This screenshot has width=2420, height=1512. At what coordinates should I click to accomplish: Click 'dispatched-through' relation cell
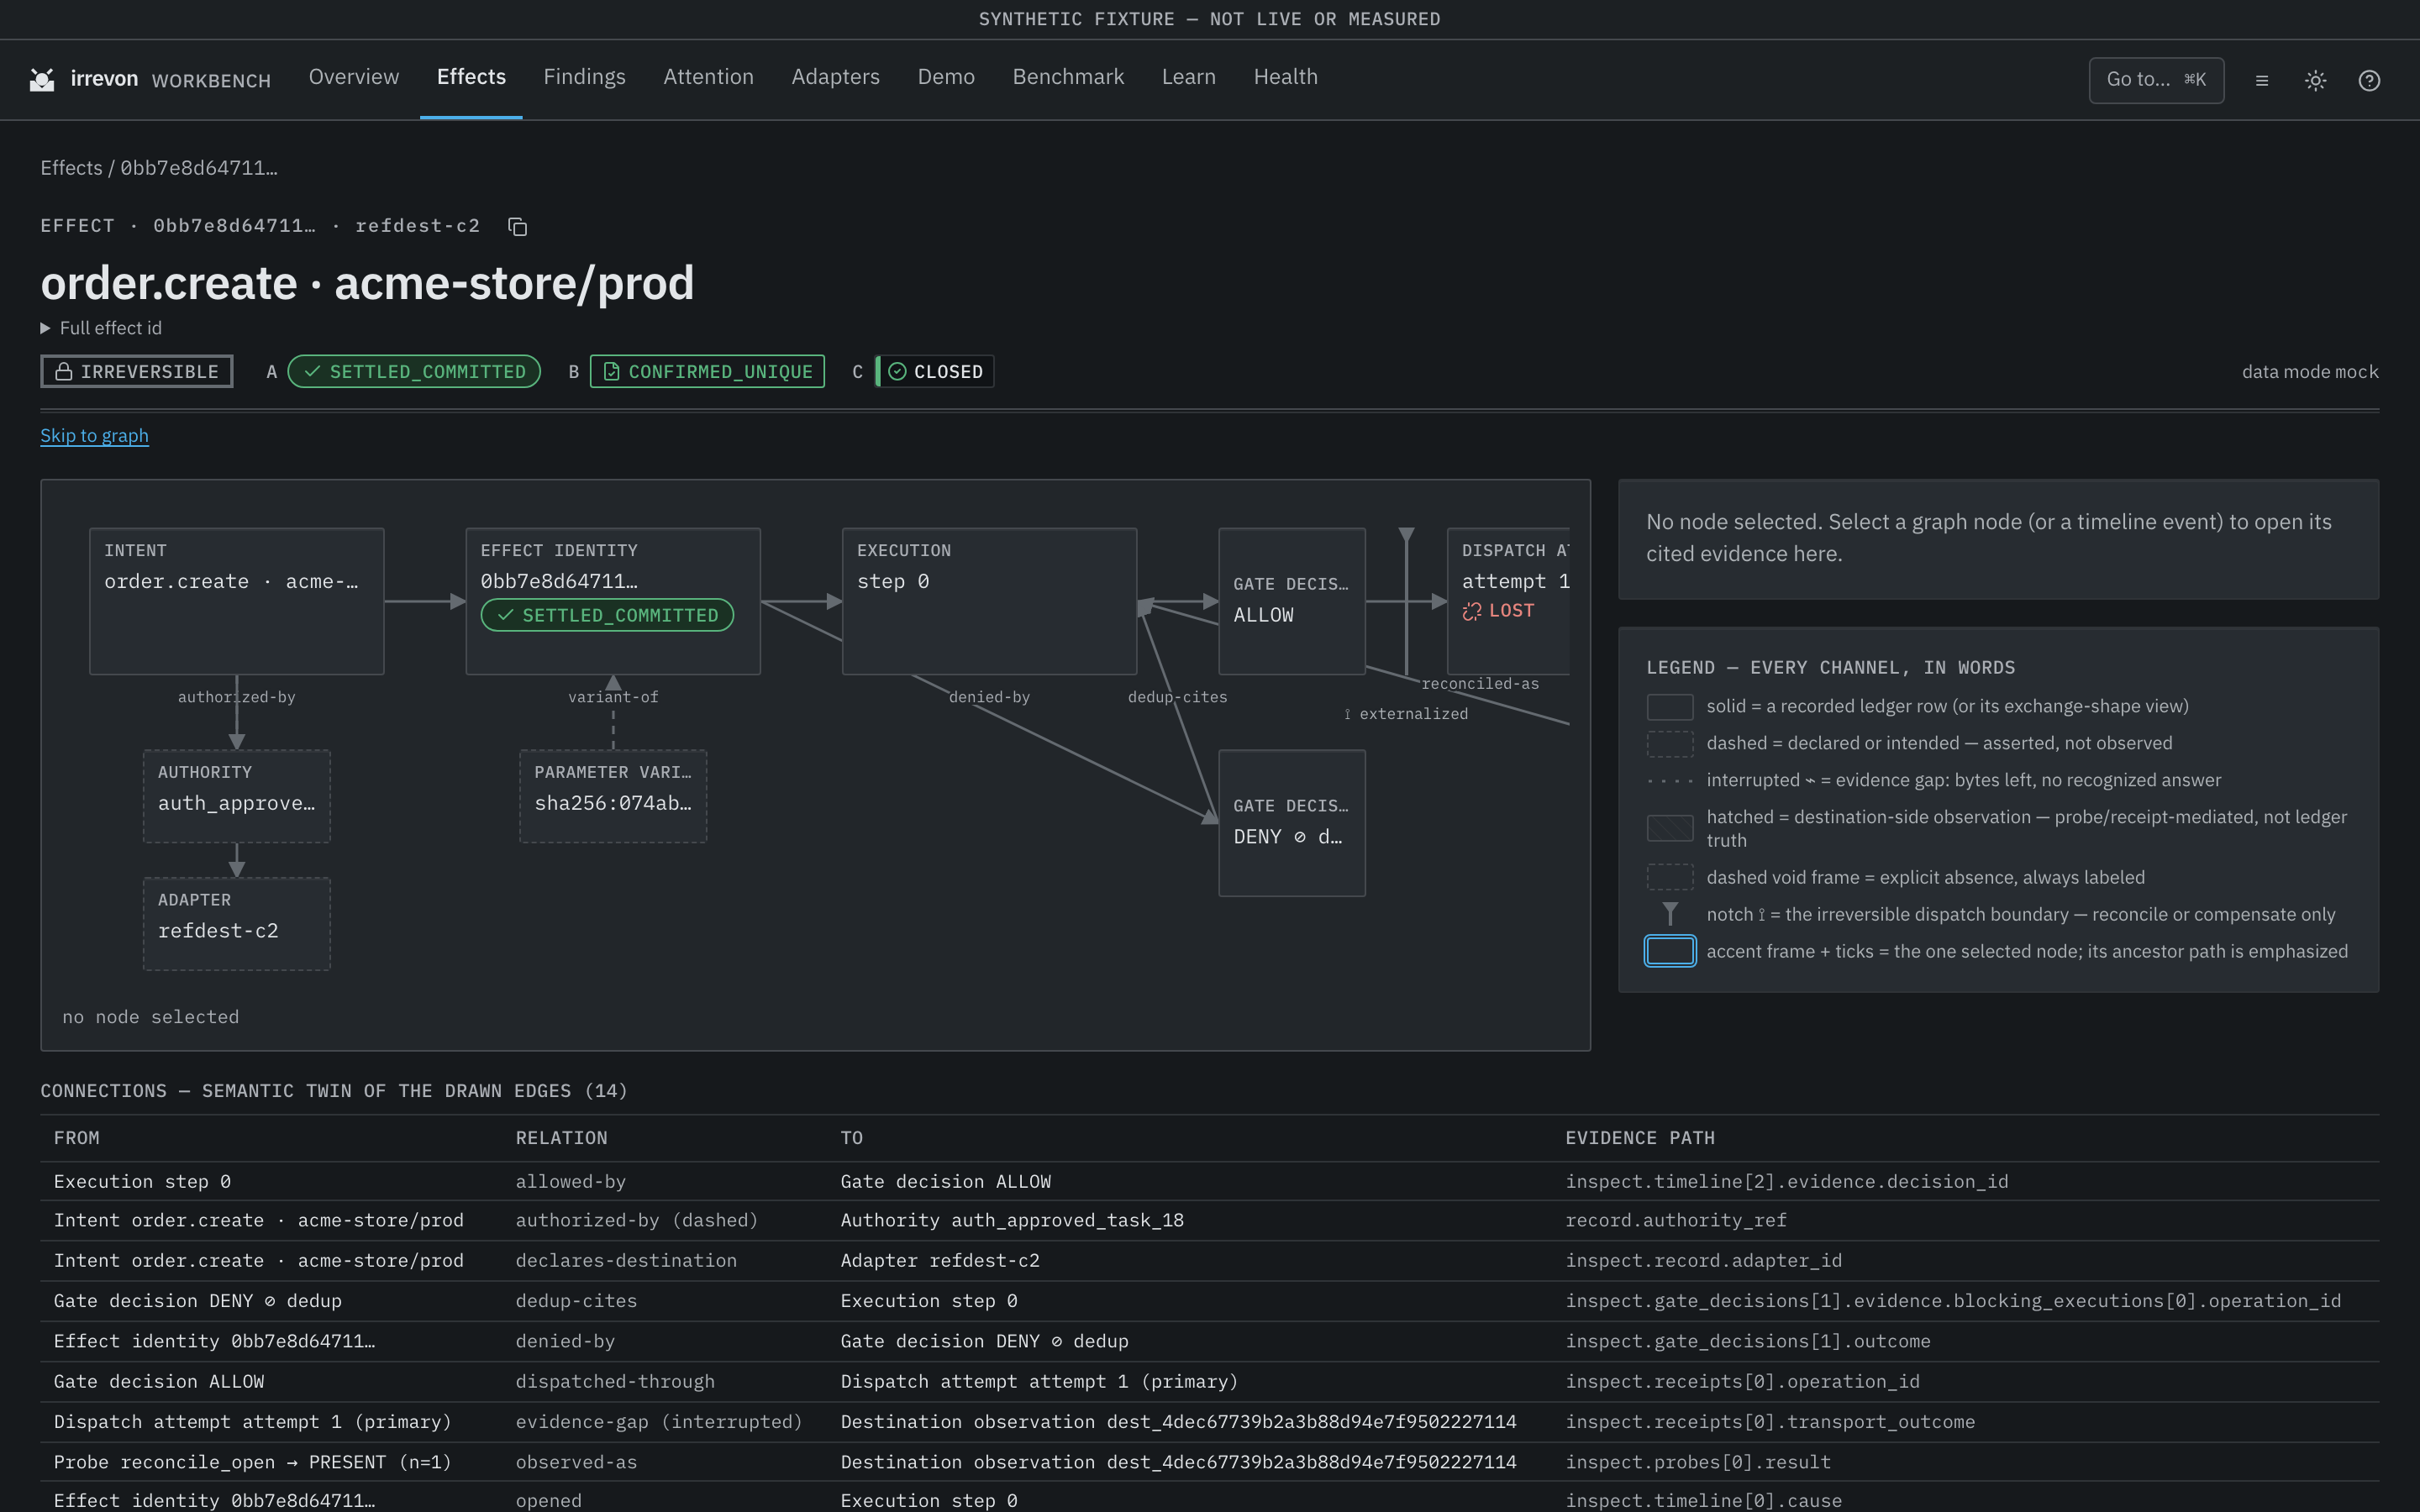coord(615,1382)
